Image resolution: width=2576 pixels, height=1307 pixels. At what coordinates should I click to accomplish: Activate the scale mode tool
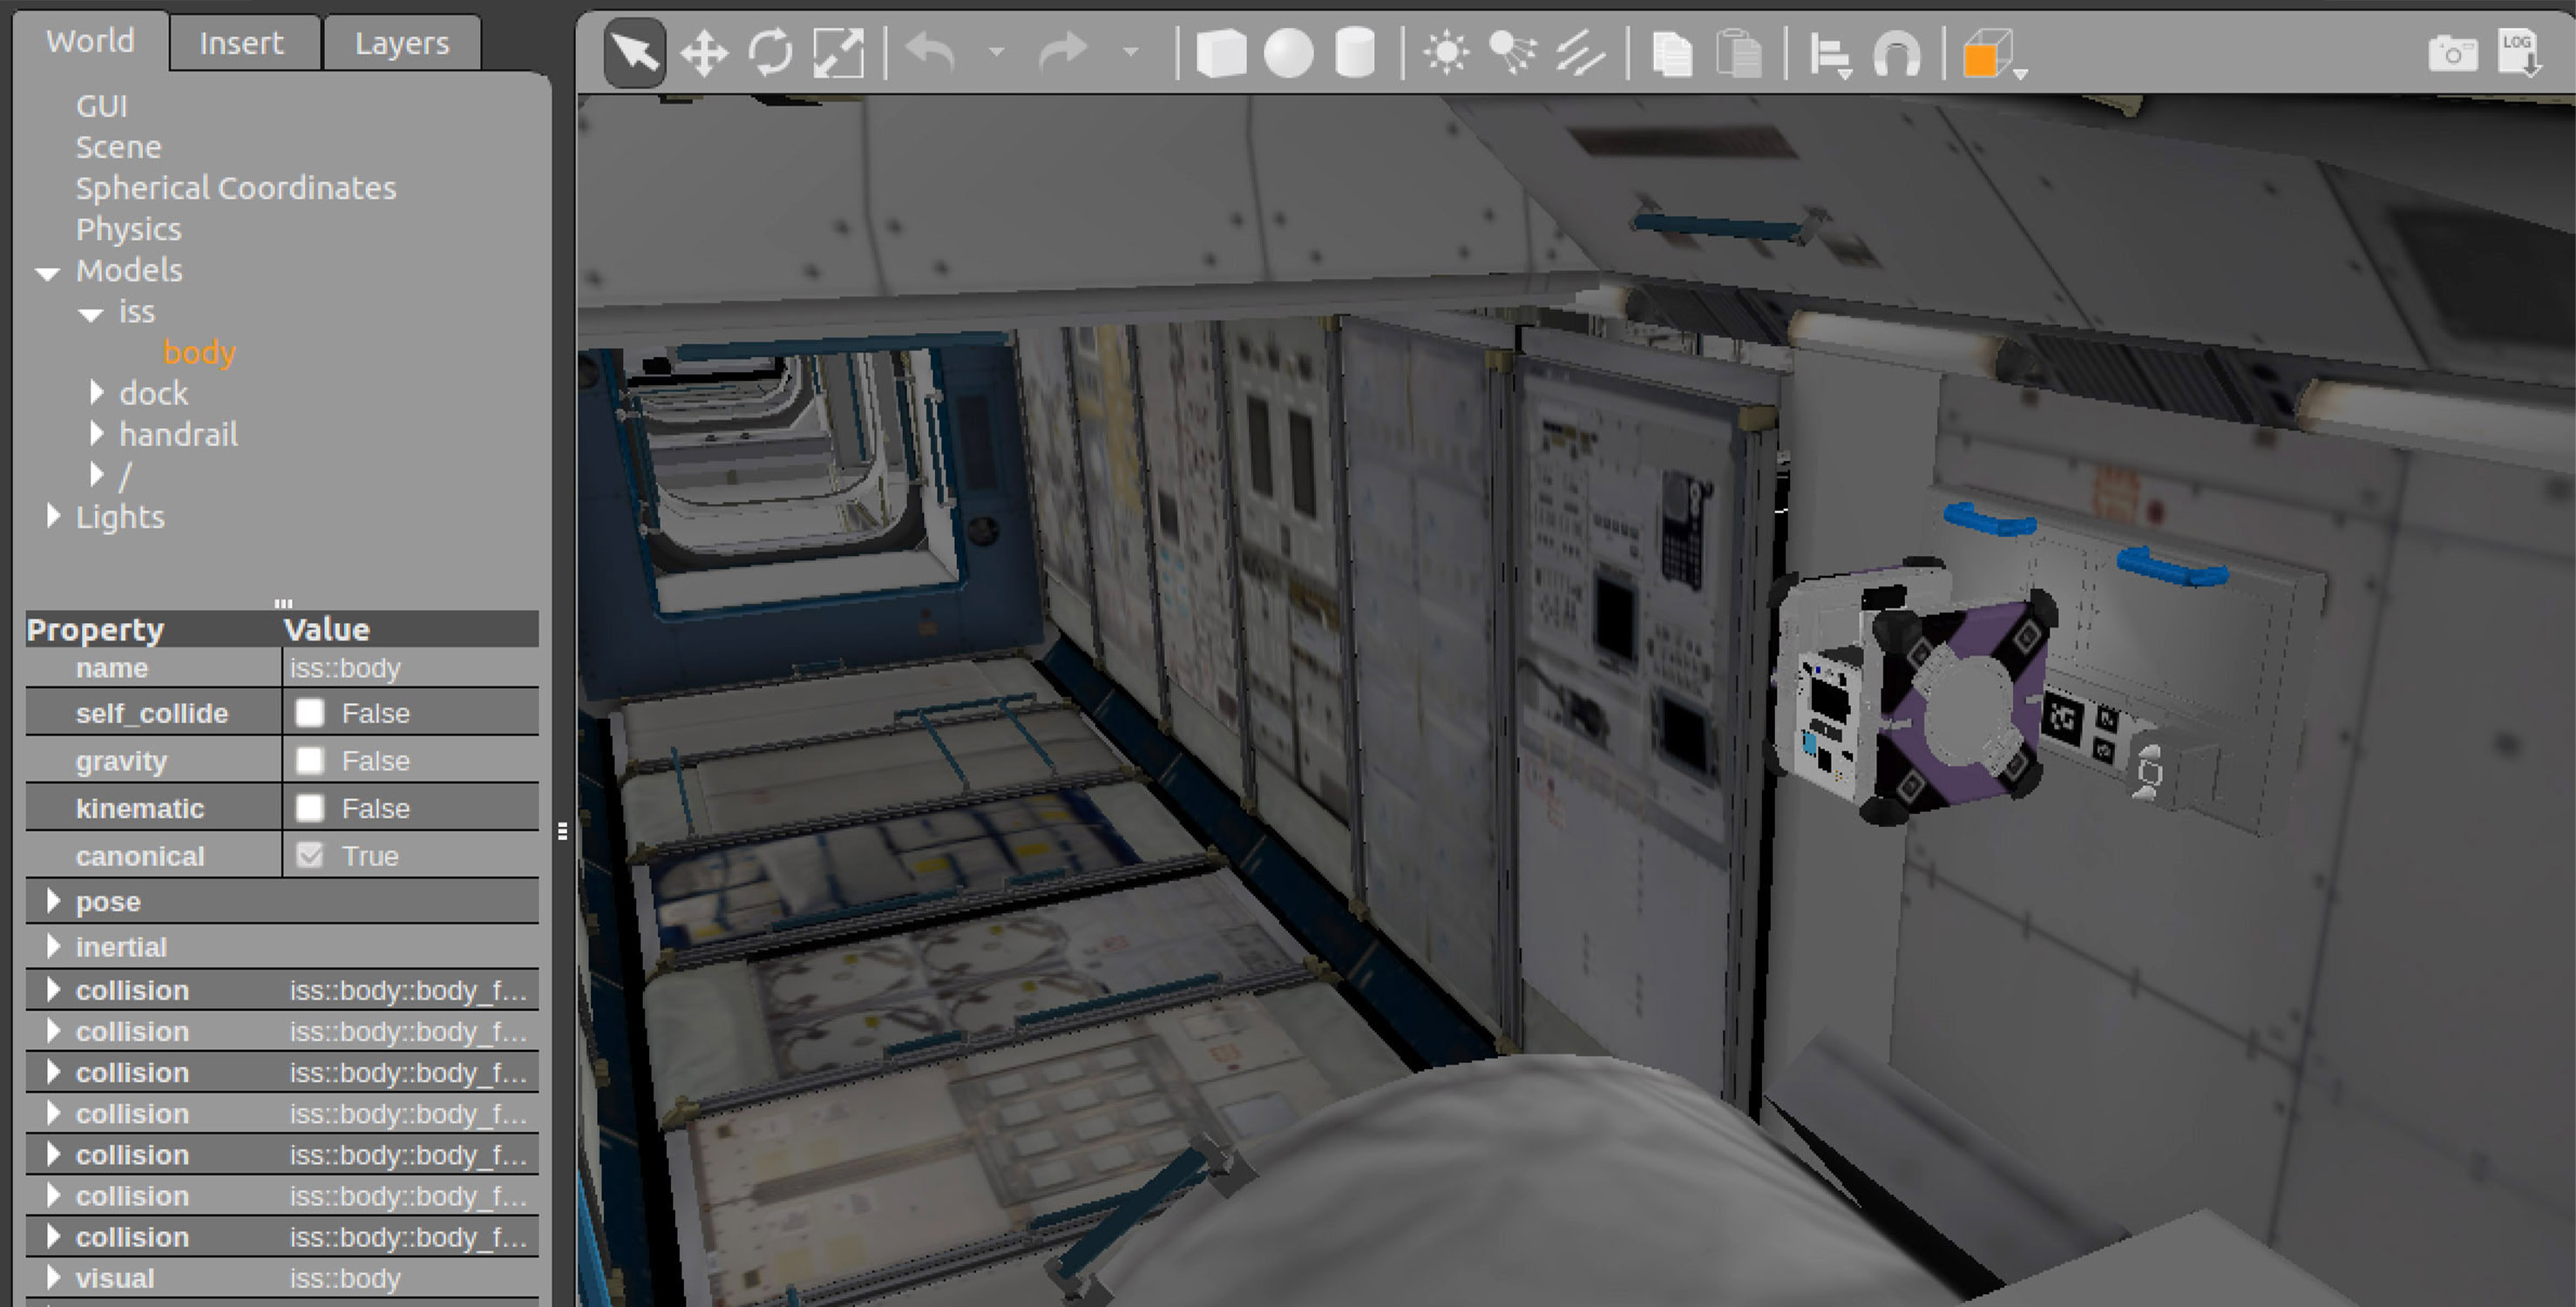click(x=838, y=52)
